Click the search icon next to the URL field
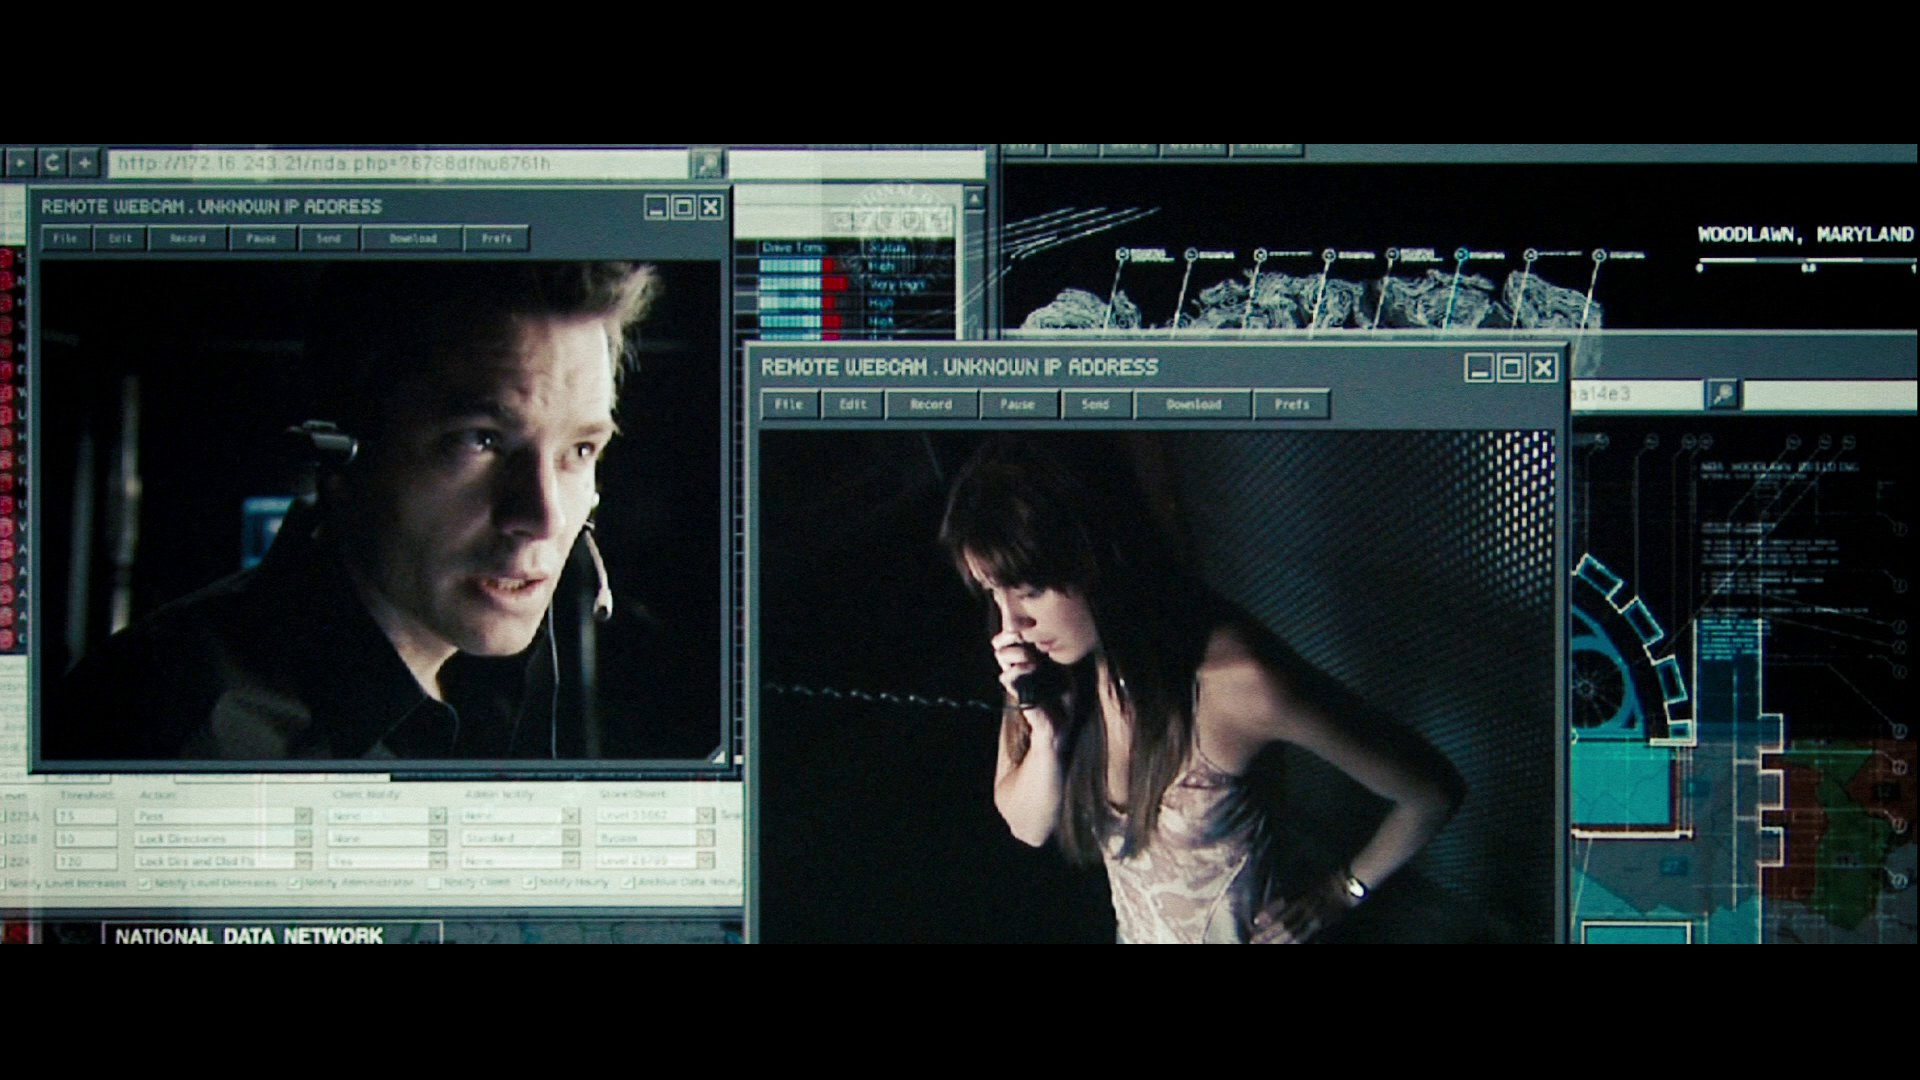 coord(706,163)
